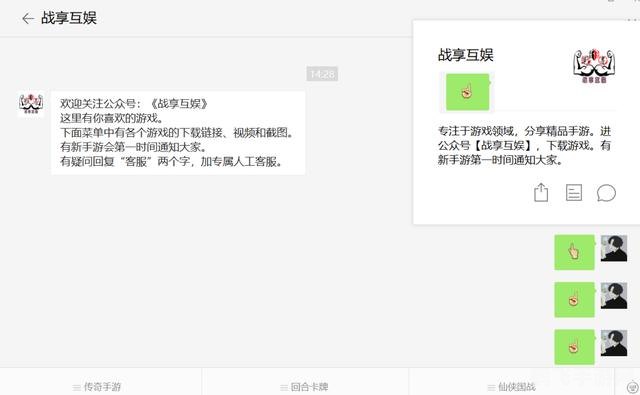Click the pointing-finger emoji inside the profile card
640x395 pixels.
point(468,92)
